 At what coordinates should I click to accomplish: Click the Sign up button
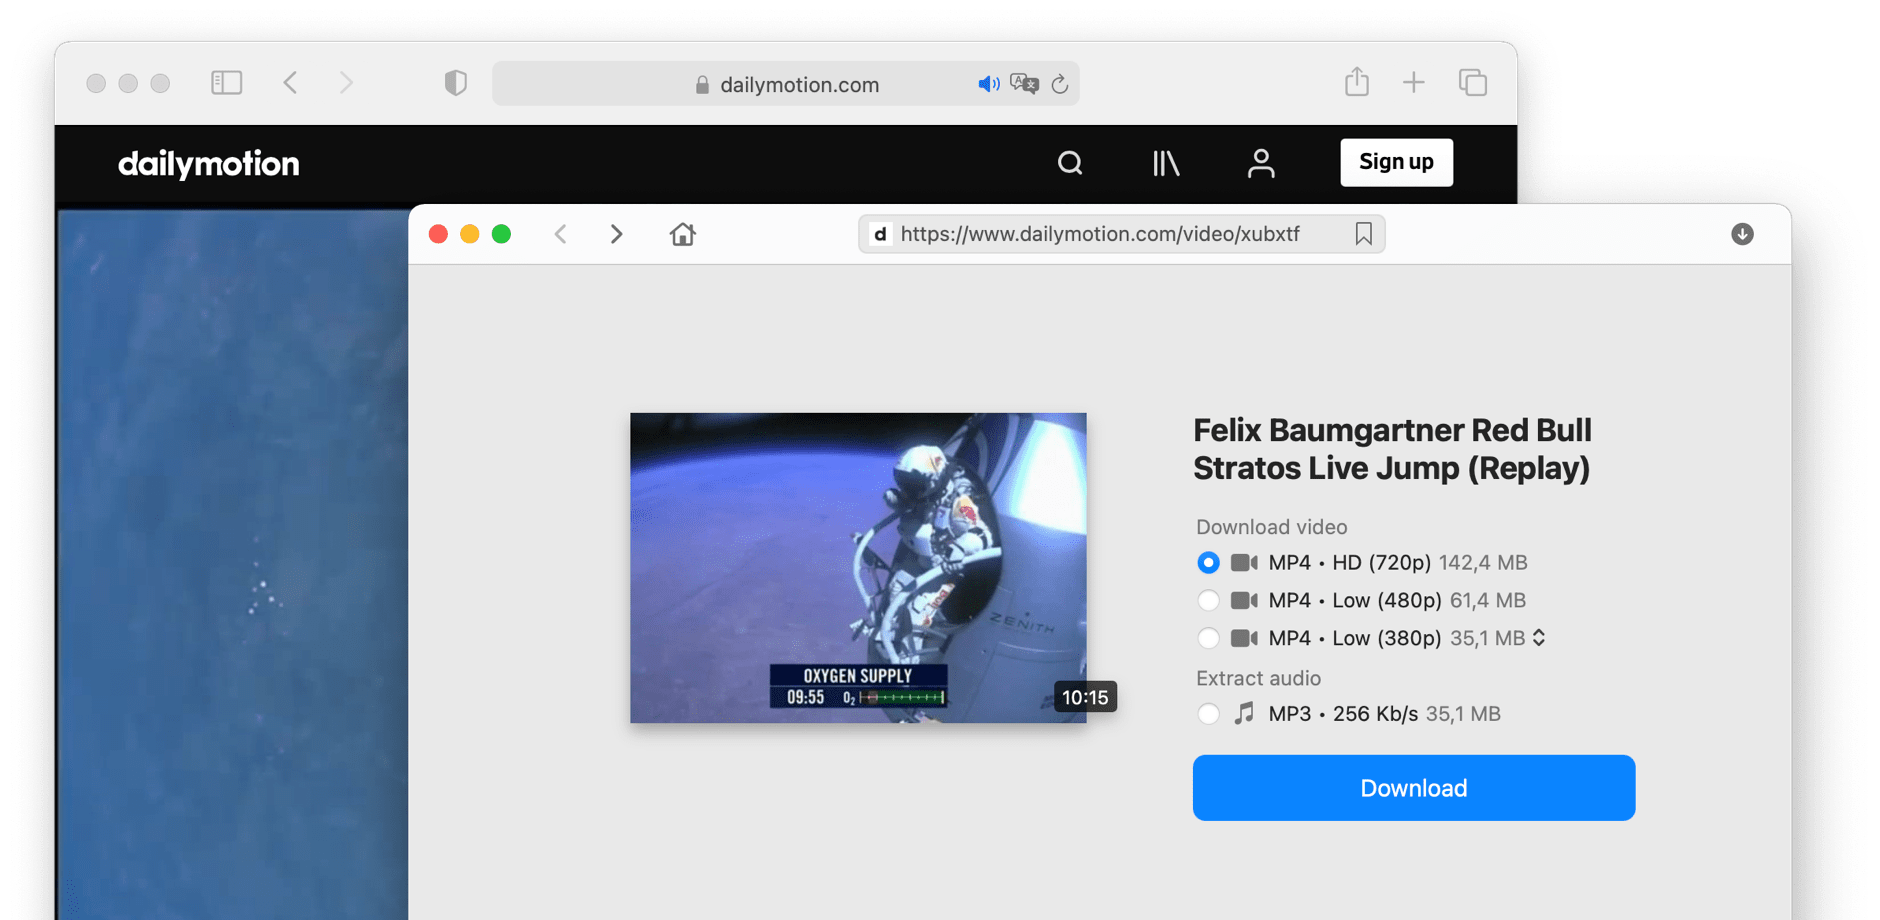coord(1396,162)
